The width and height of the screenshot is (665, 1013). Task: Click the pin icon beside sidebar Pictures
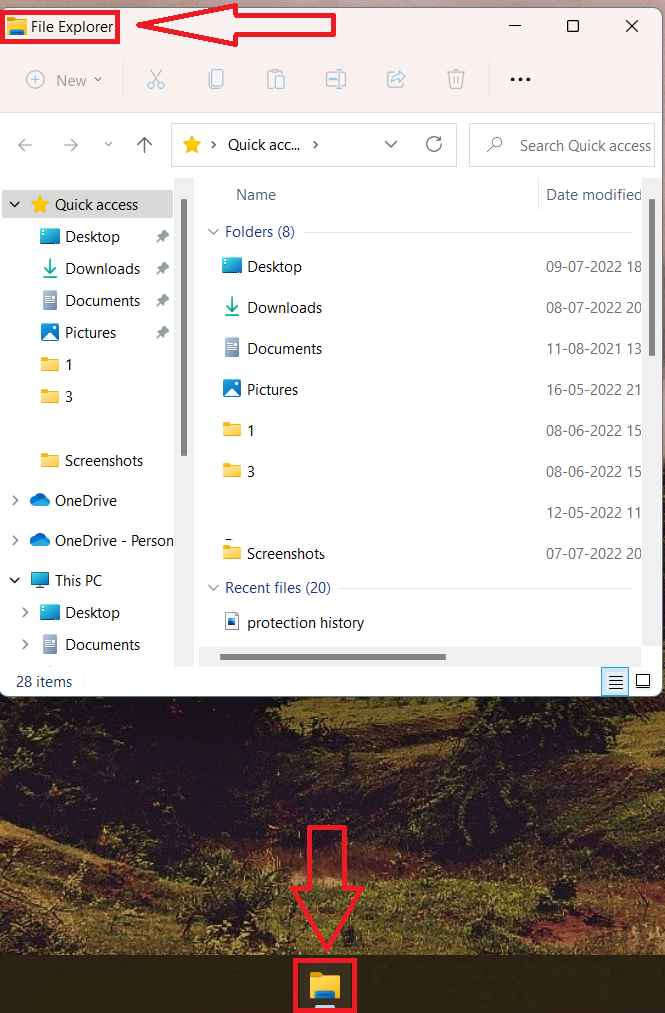point(162,332)
